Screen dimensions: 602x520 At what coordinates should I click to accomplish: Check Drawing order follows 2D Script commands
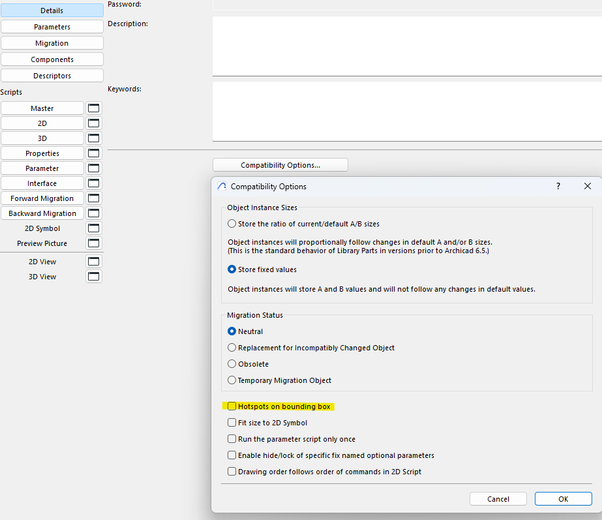pyautogui.click(x=324, y=472)
